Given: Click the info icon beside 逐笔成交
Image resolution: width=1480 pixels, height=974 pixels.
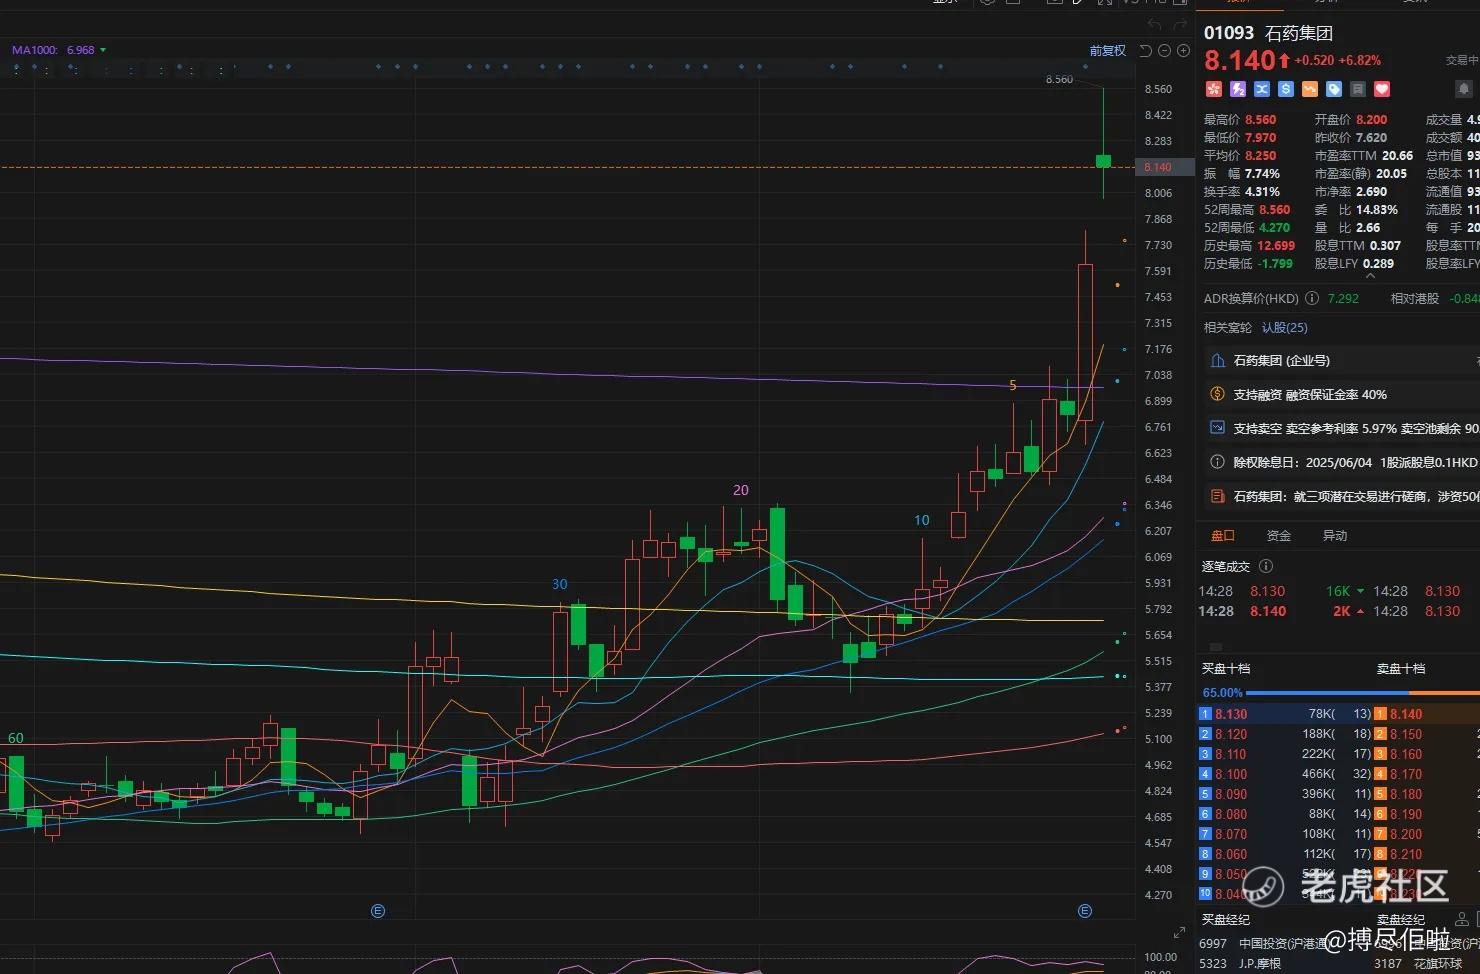Looking at the screenshot, I should (1266, 566).
